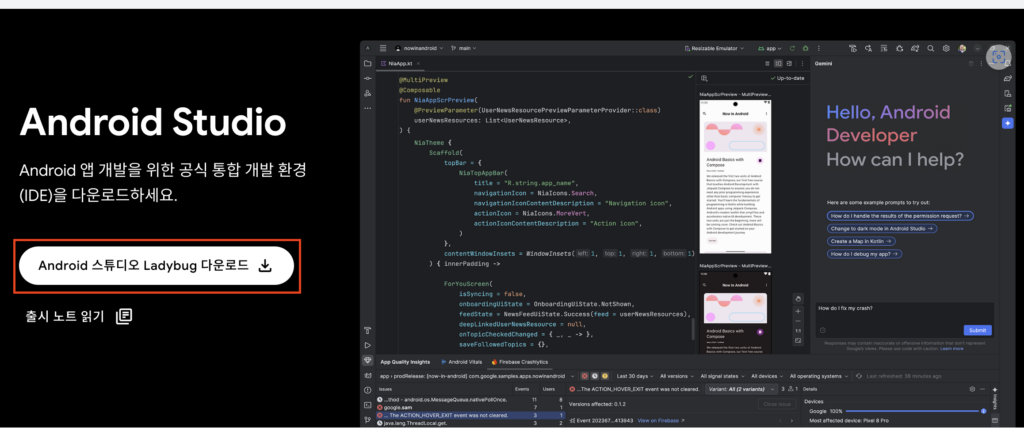Click the Search Everywhere magnifier icon

(x=931, y=48)
